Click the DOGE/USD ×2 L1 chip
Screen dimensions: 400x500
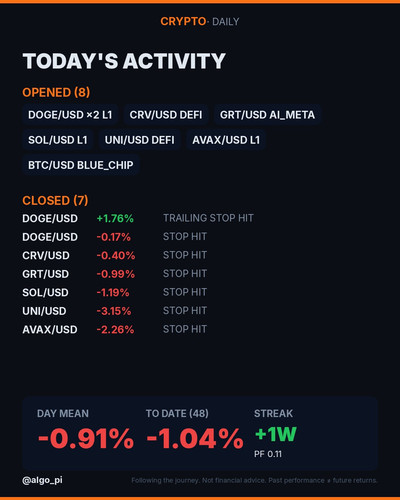[70, 115]
